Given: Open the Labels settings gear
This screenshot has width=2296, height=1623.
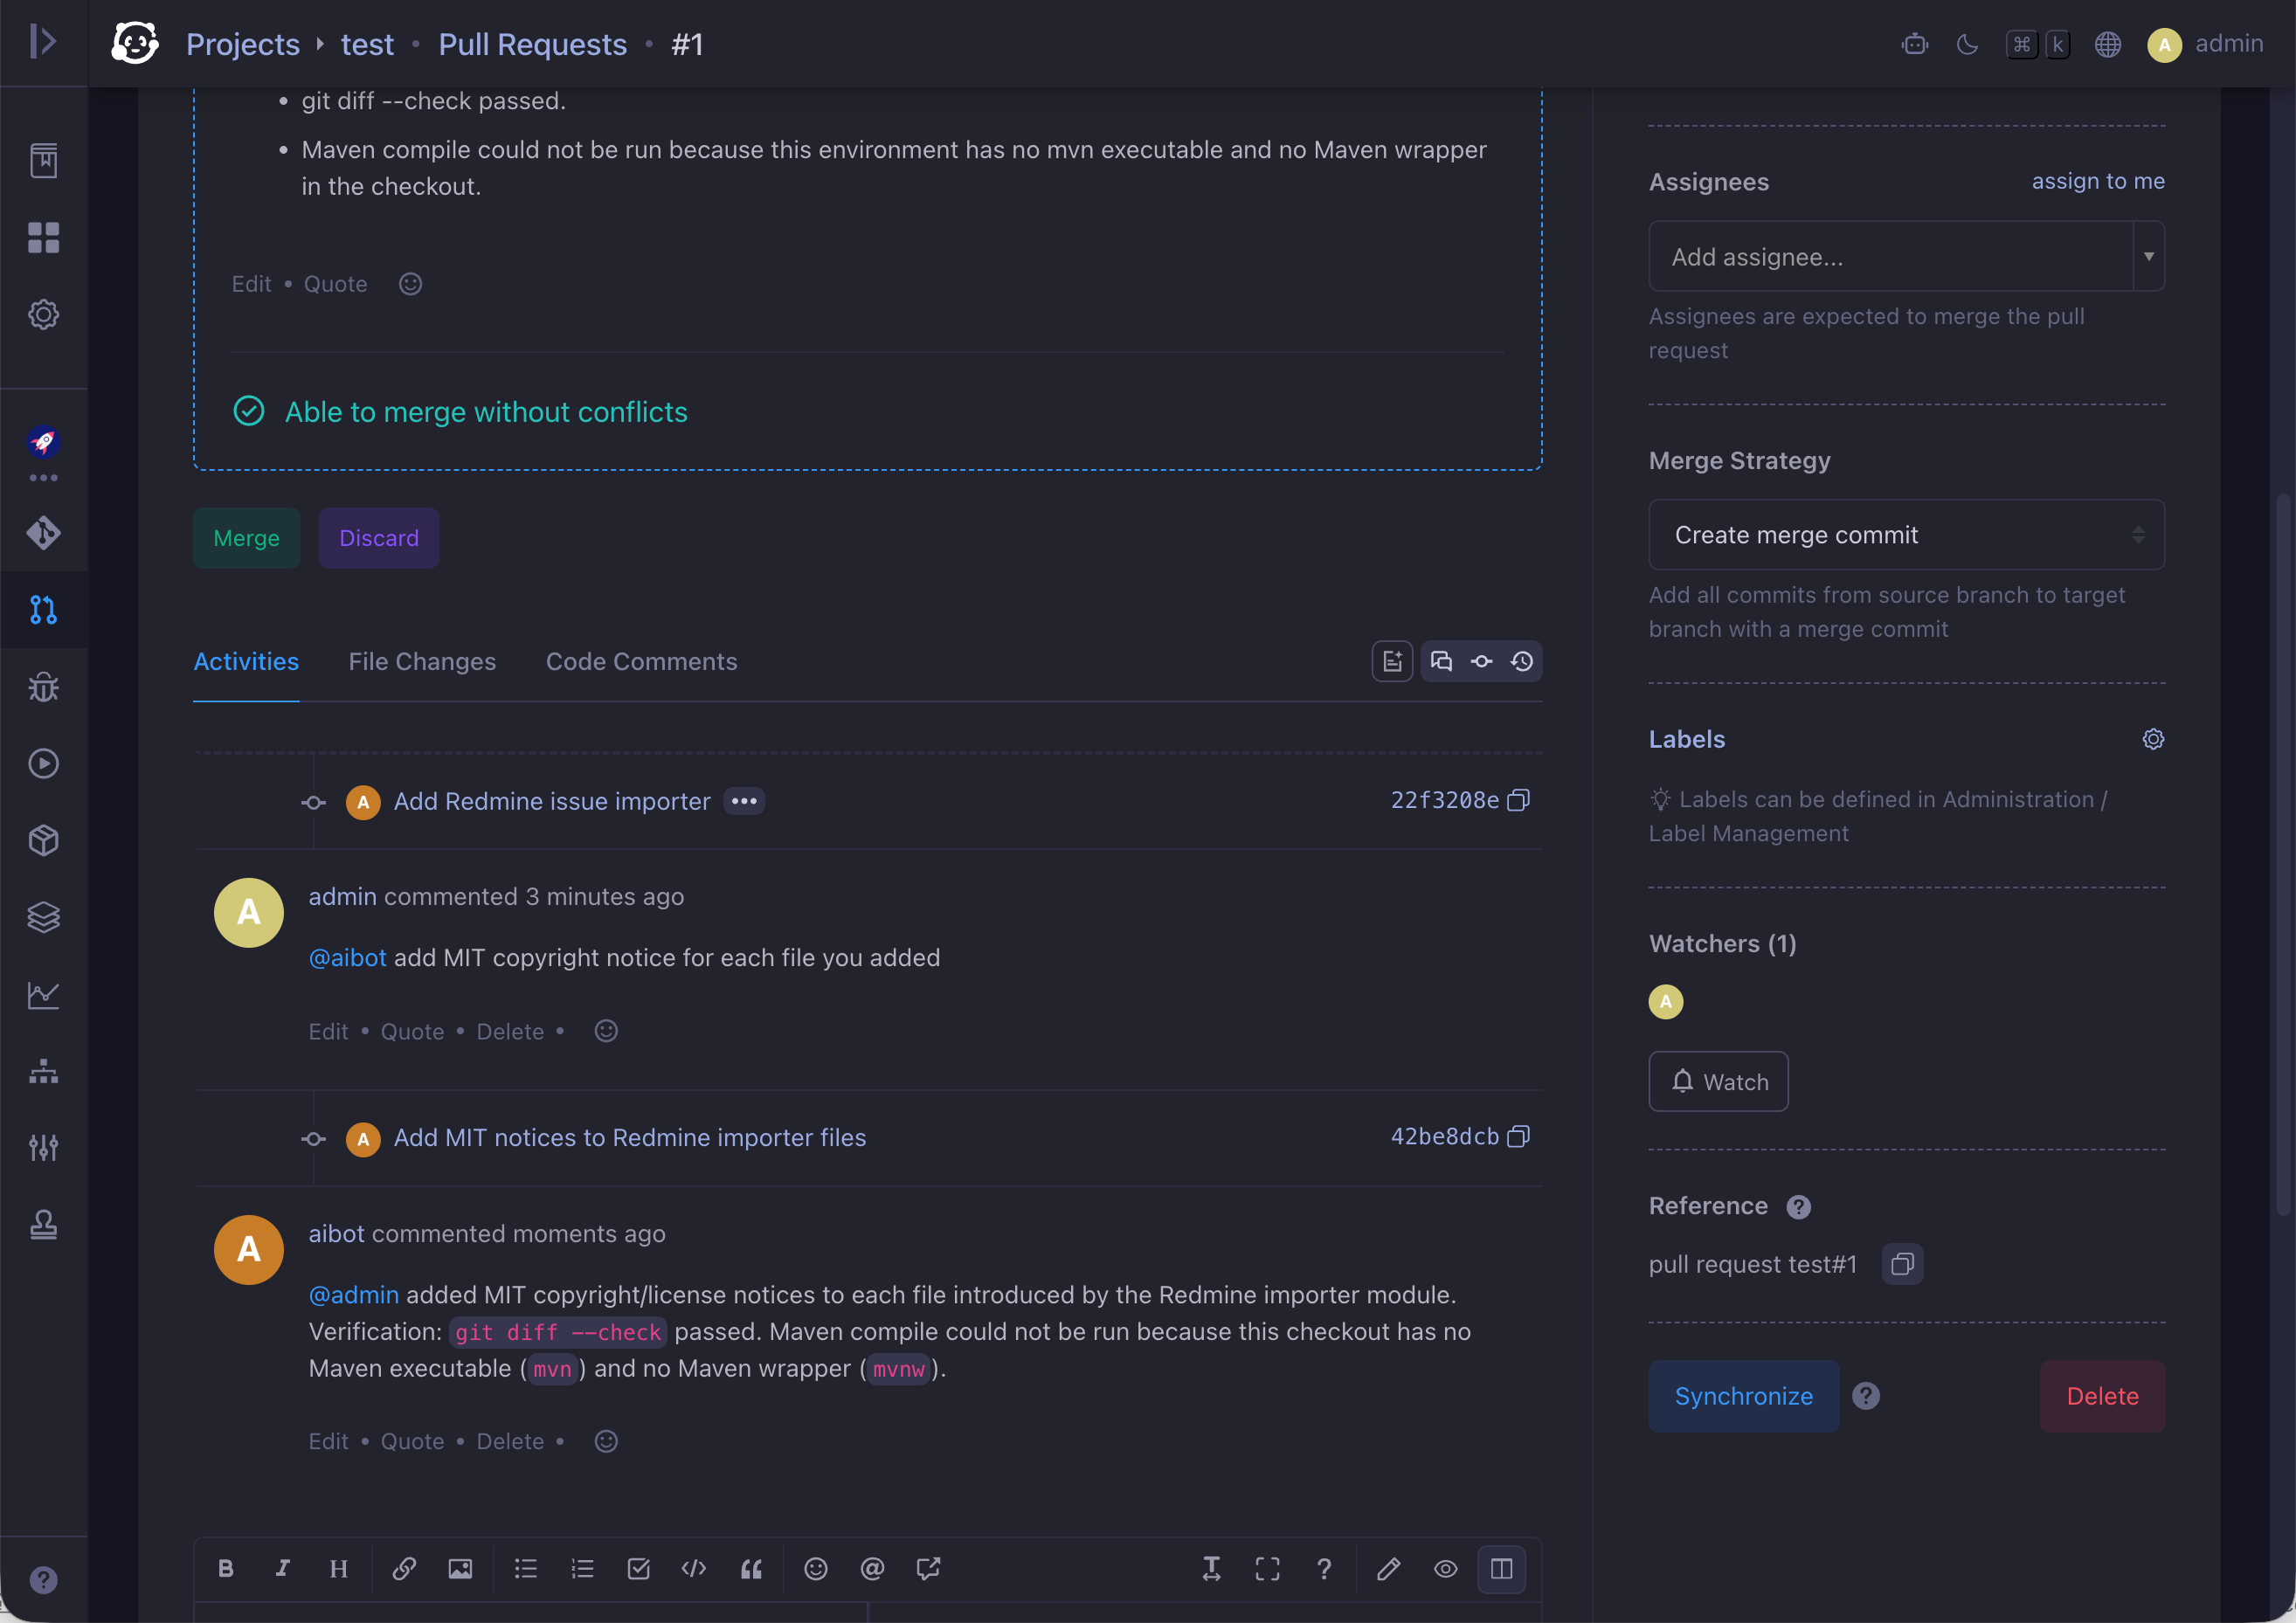Looking at the screenshot, I should tap(2153, 739).
